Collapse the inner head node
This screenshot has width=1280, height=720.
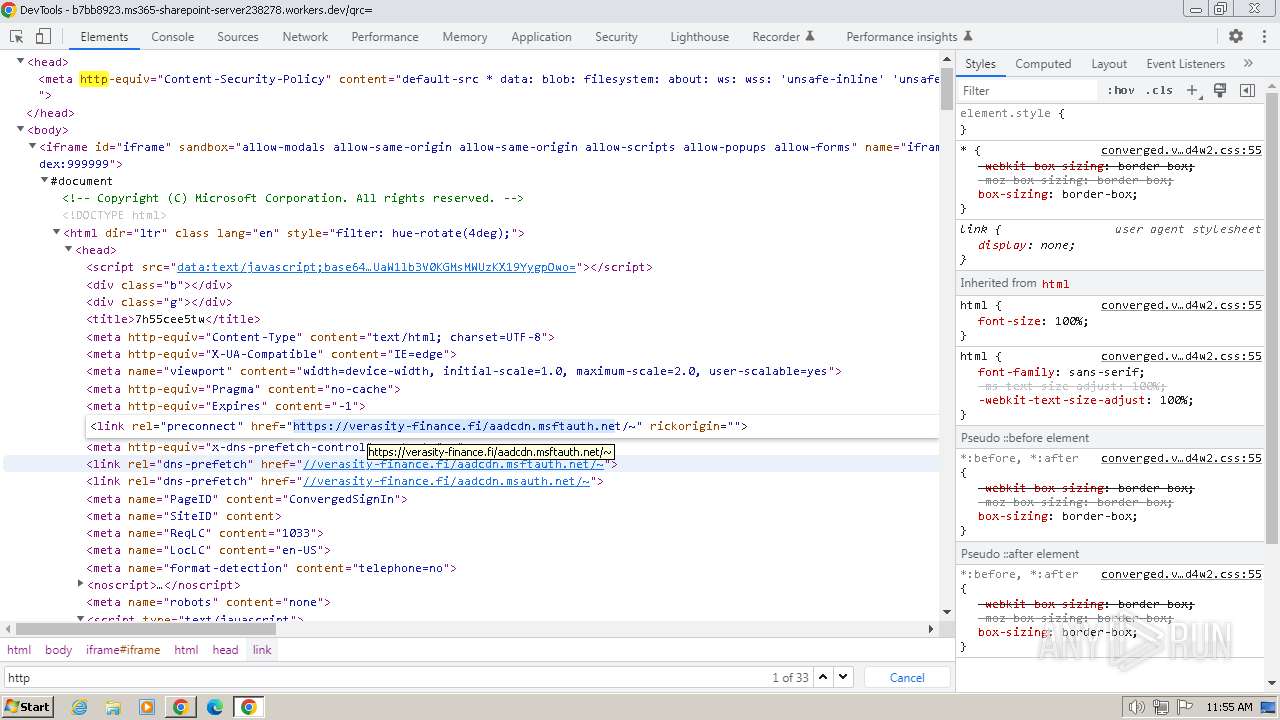[x=69, y=249]
